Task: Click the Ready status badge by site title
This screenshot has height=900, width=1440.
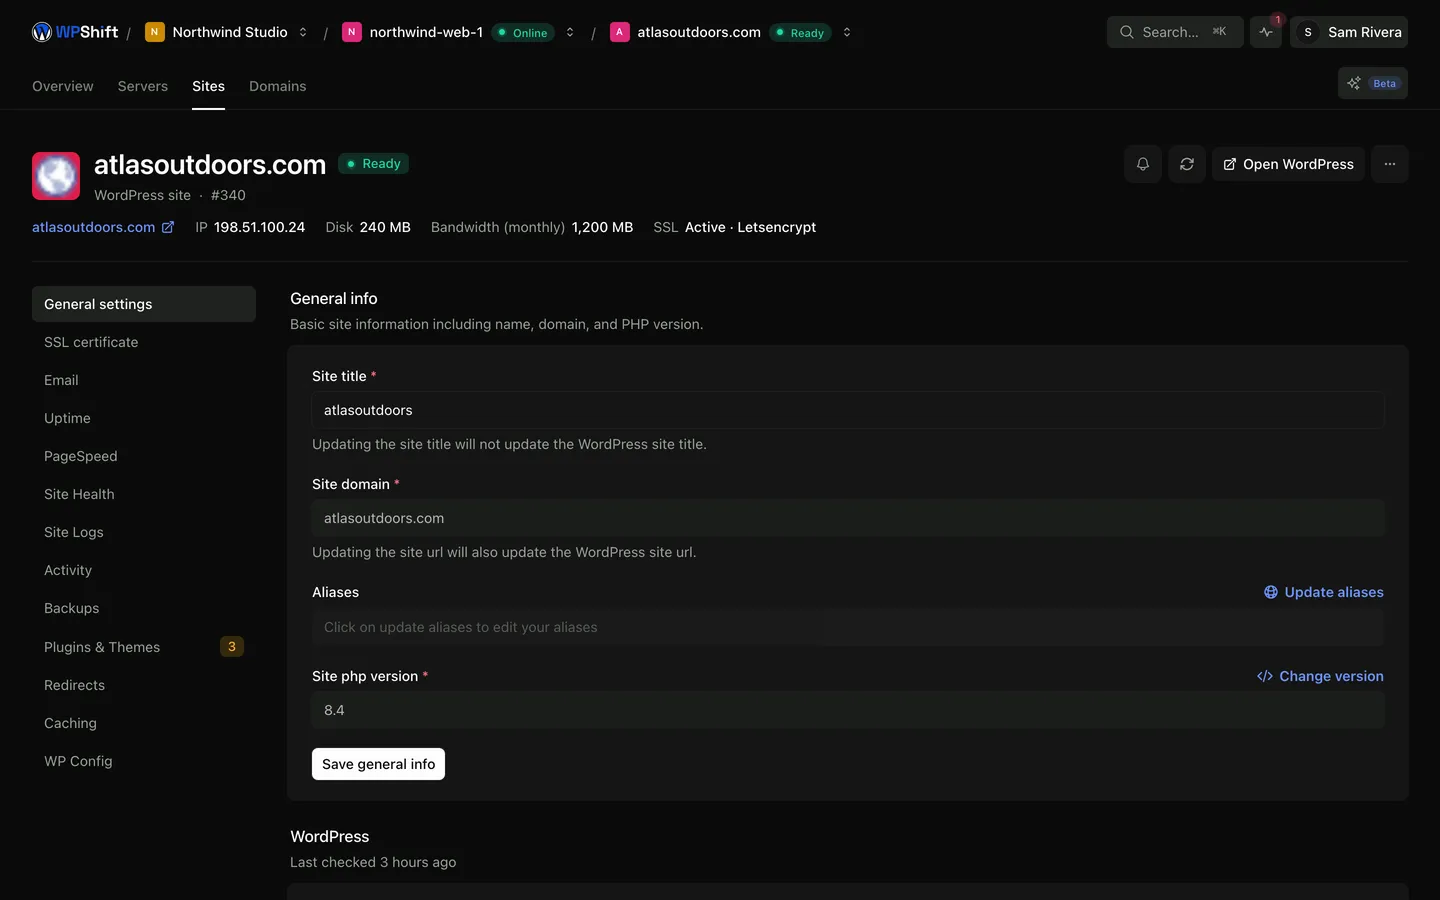Action: [x=373, y=164]
